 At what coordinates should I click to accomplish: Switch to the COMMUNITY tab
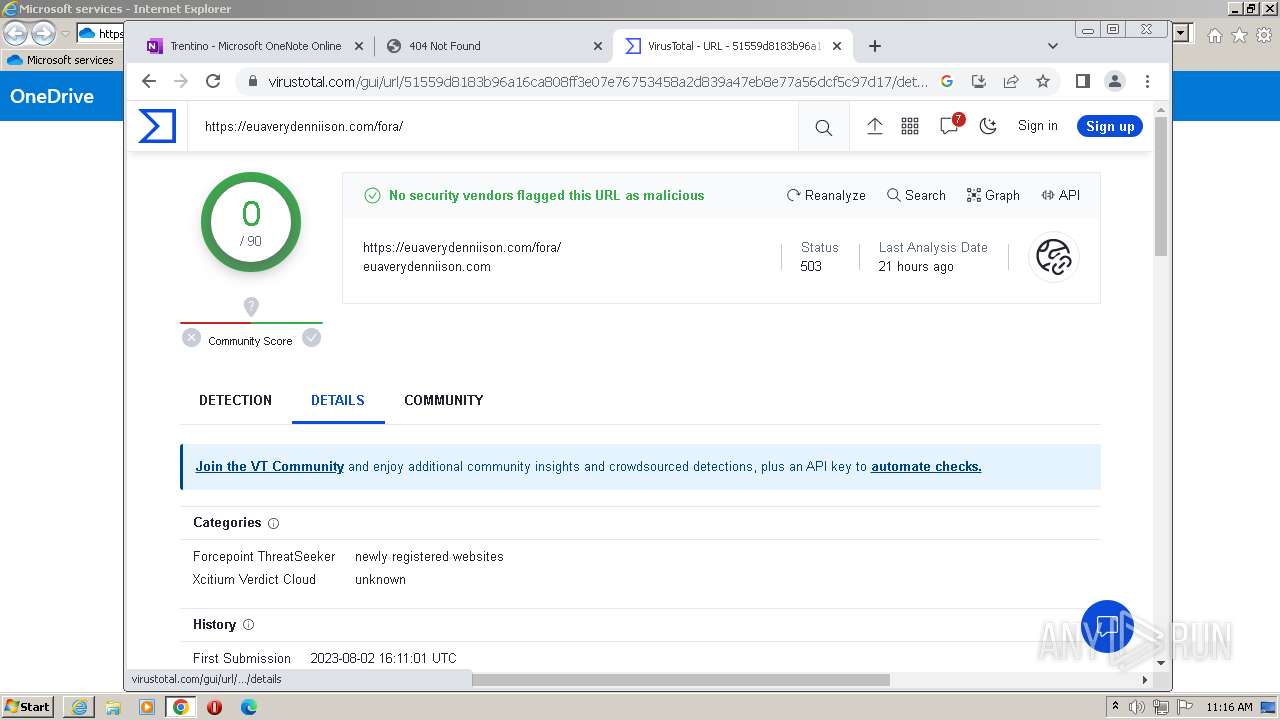point(444,400)
